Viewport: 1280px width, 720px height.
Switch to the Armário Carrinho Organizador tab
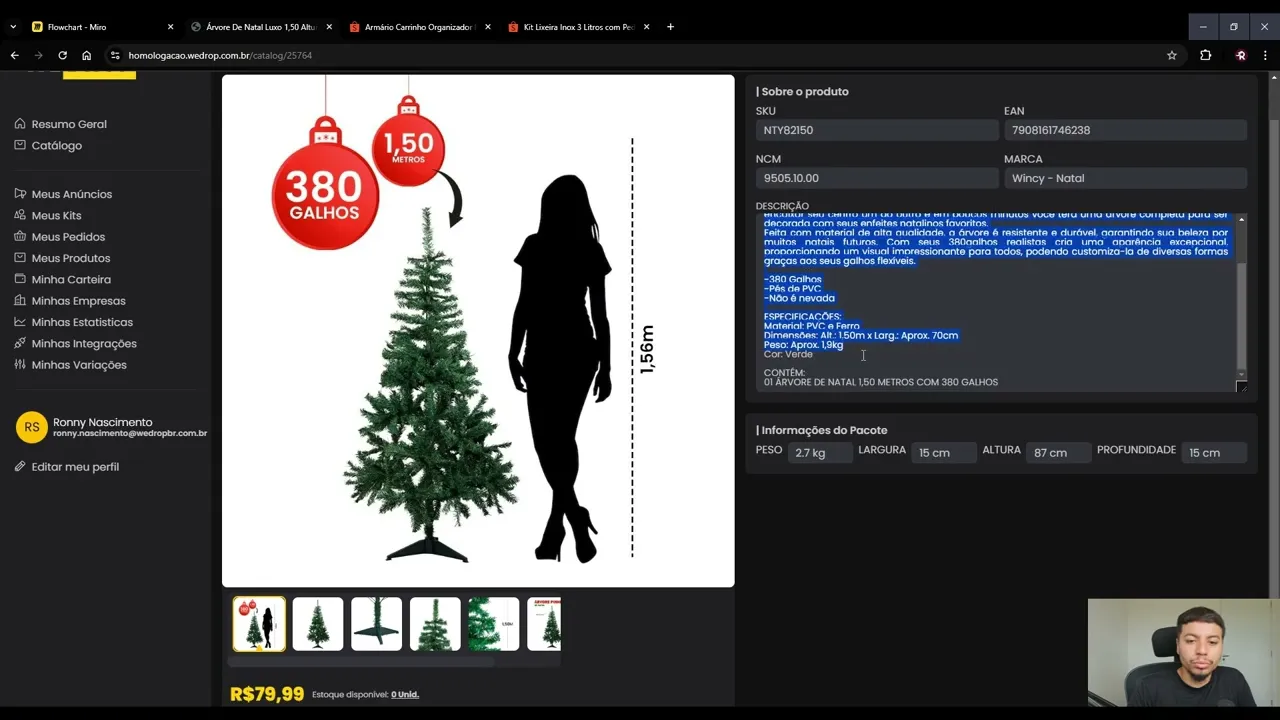[418, 27]
